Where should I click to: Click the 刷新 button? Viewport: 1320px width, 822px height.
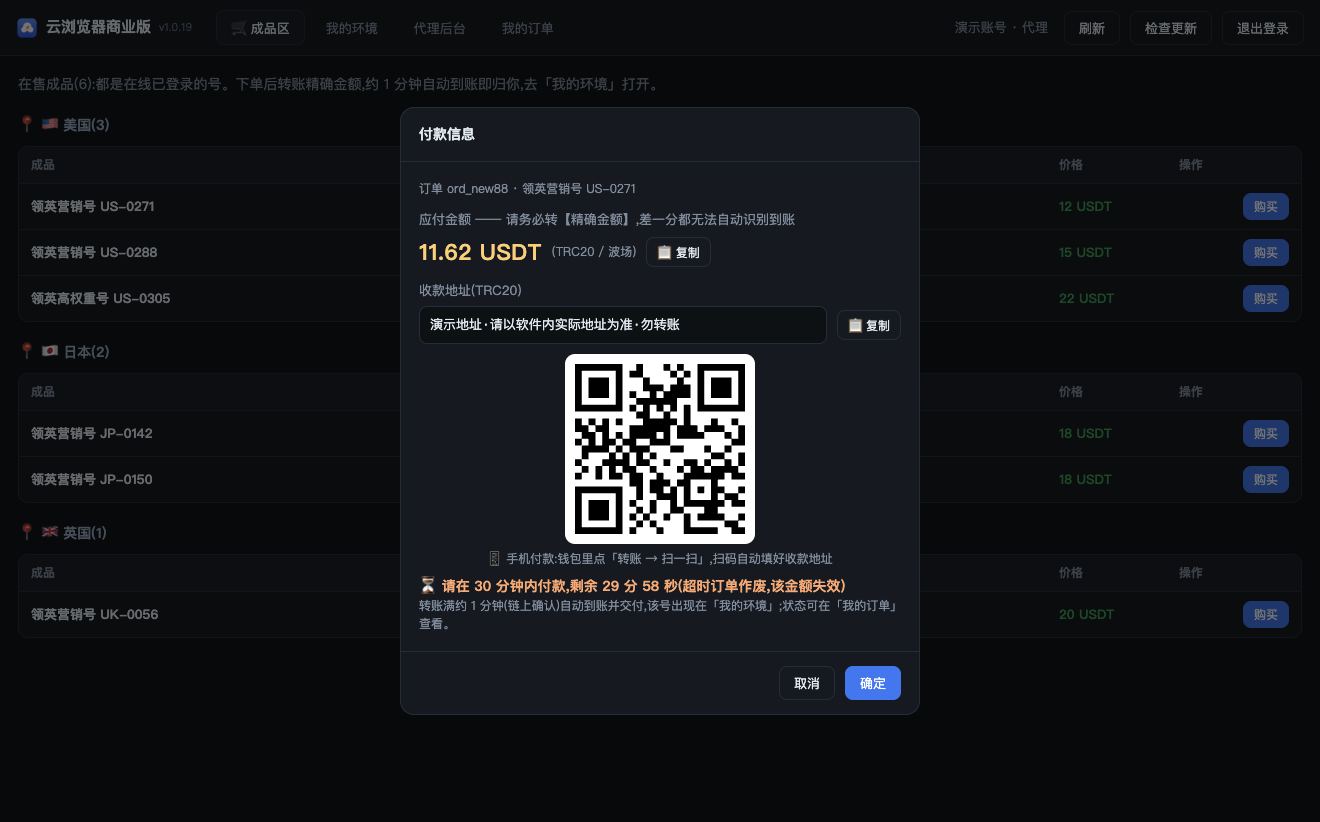[1092, 28]
